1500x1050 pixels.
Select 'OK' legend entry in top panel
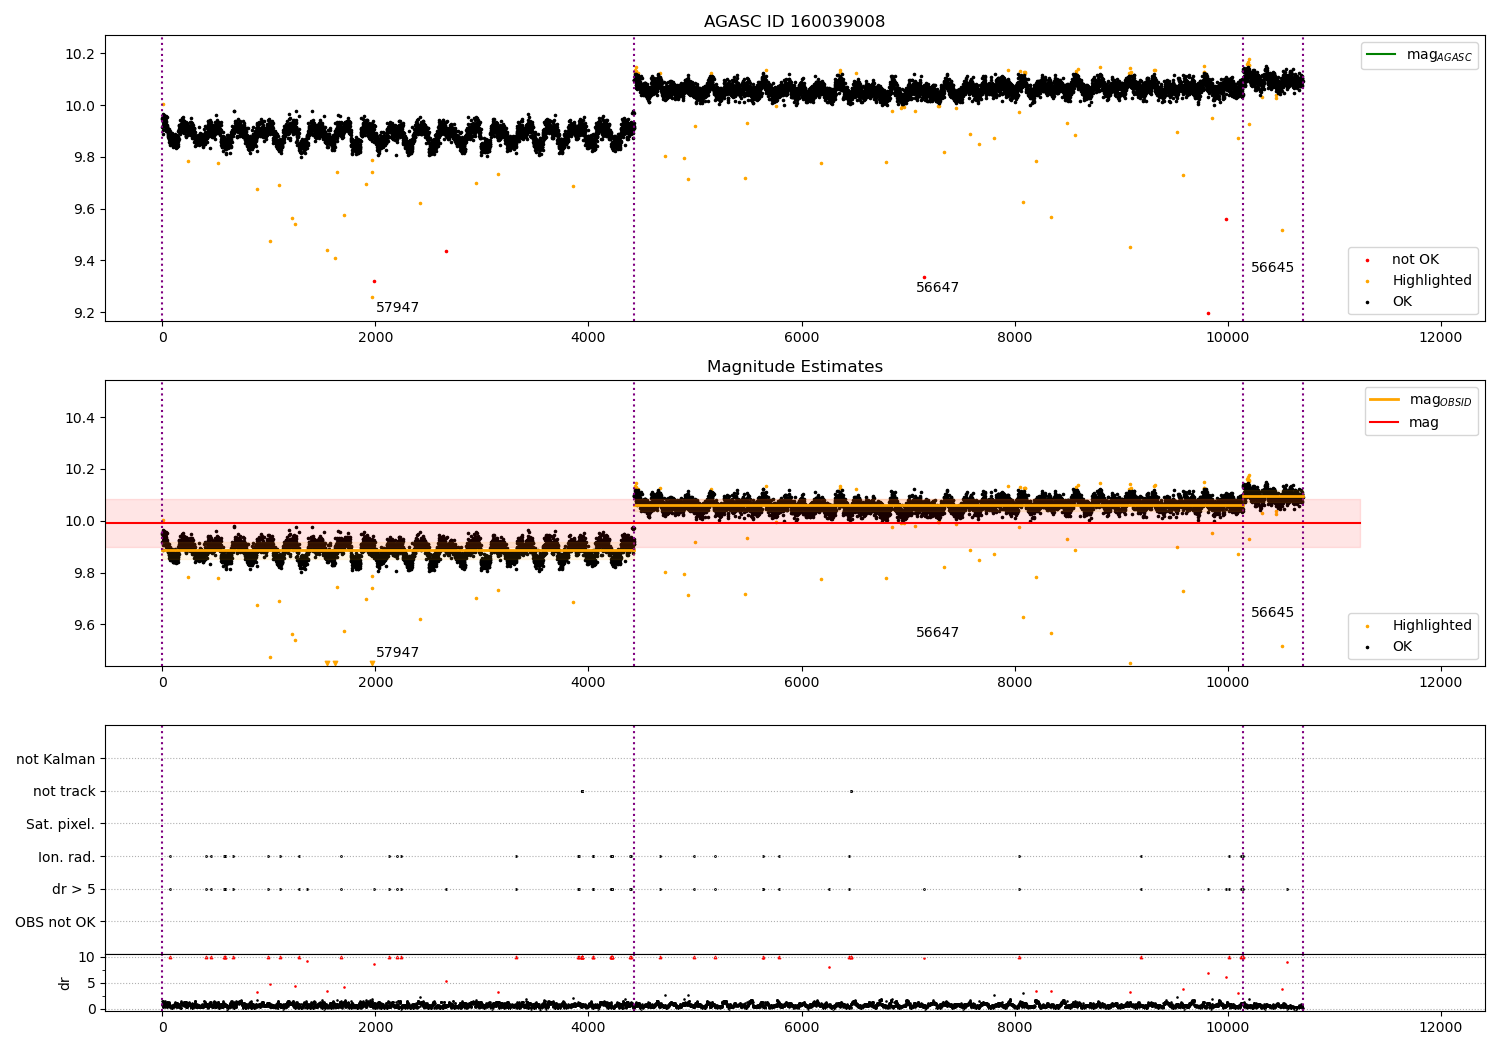(x=1402, y=302)
